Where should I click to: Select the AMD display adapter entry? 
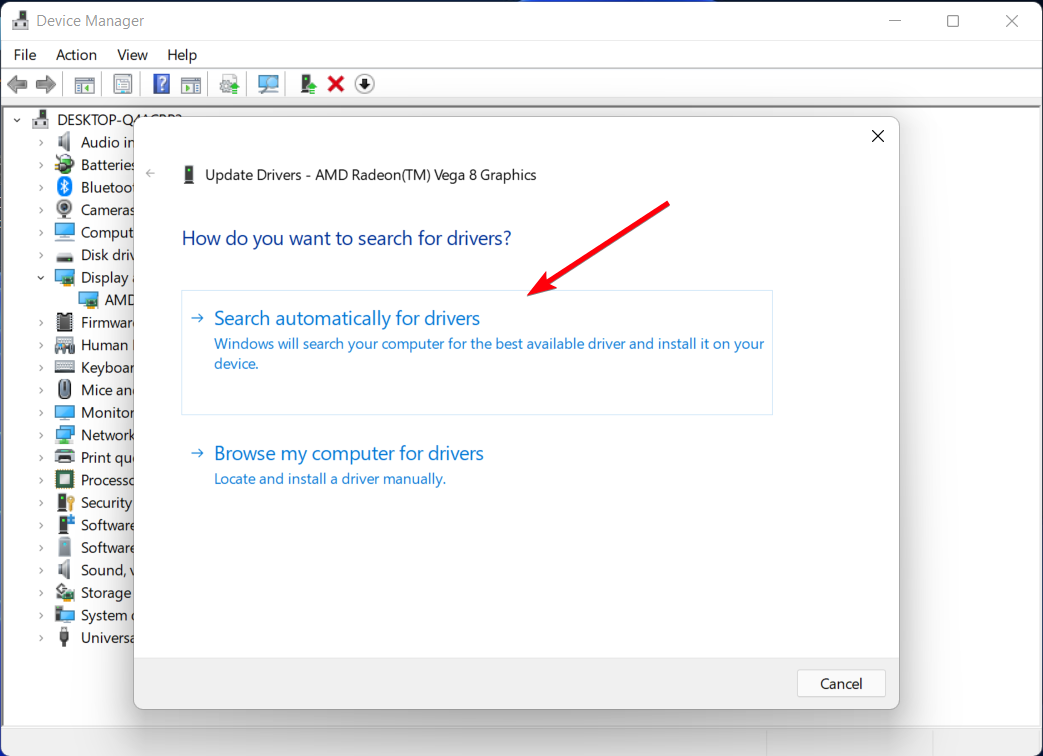106,300
